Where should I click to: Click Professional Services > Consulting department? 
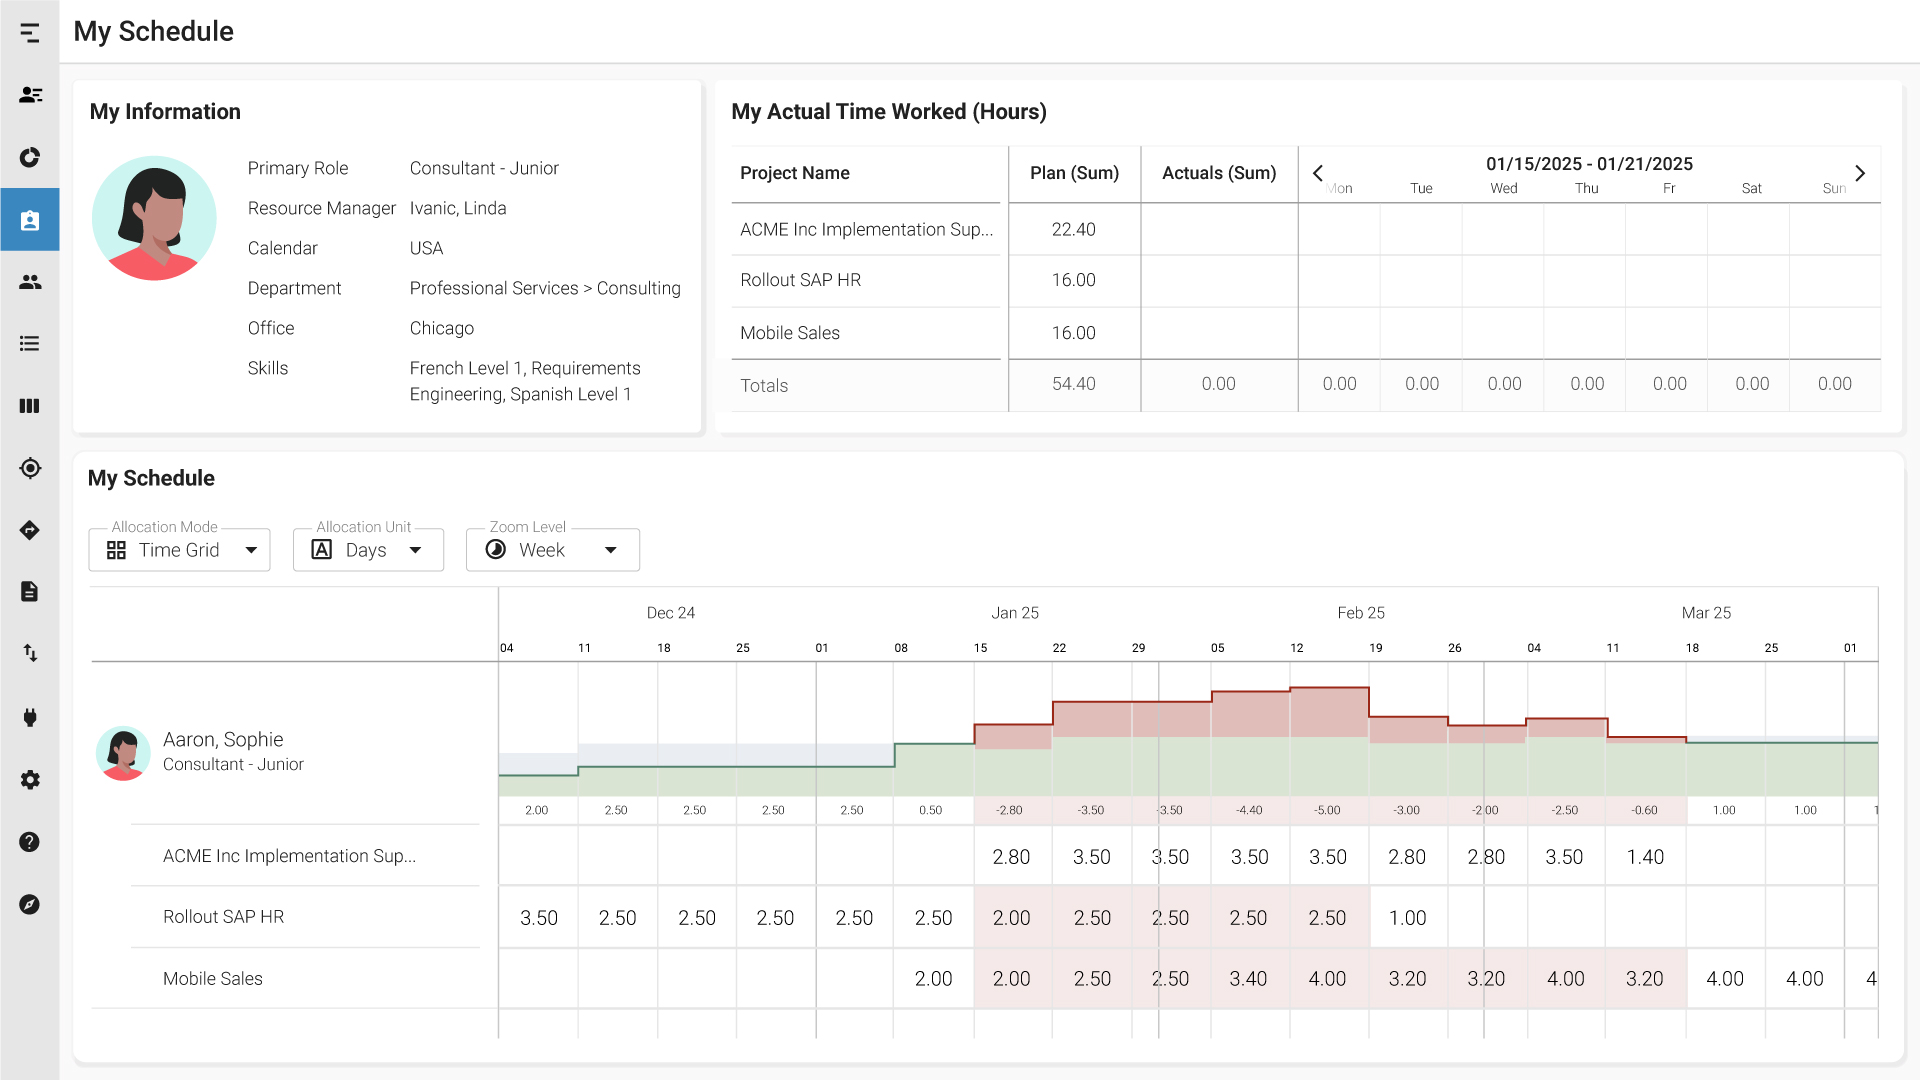[545, 288]
